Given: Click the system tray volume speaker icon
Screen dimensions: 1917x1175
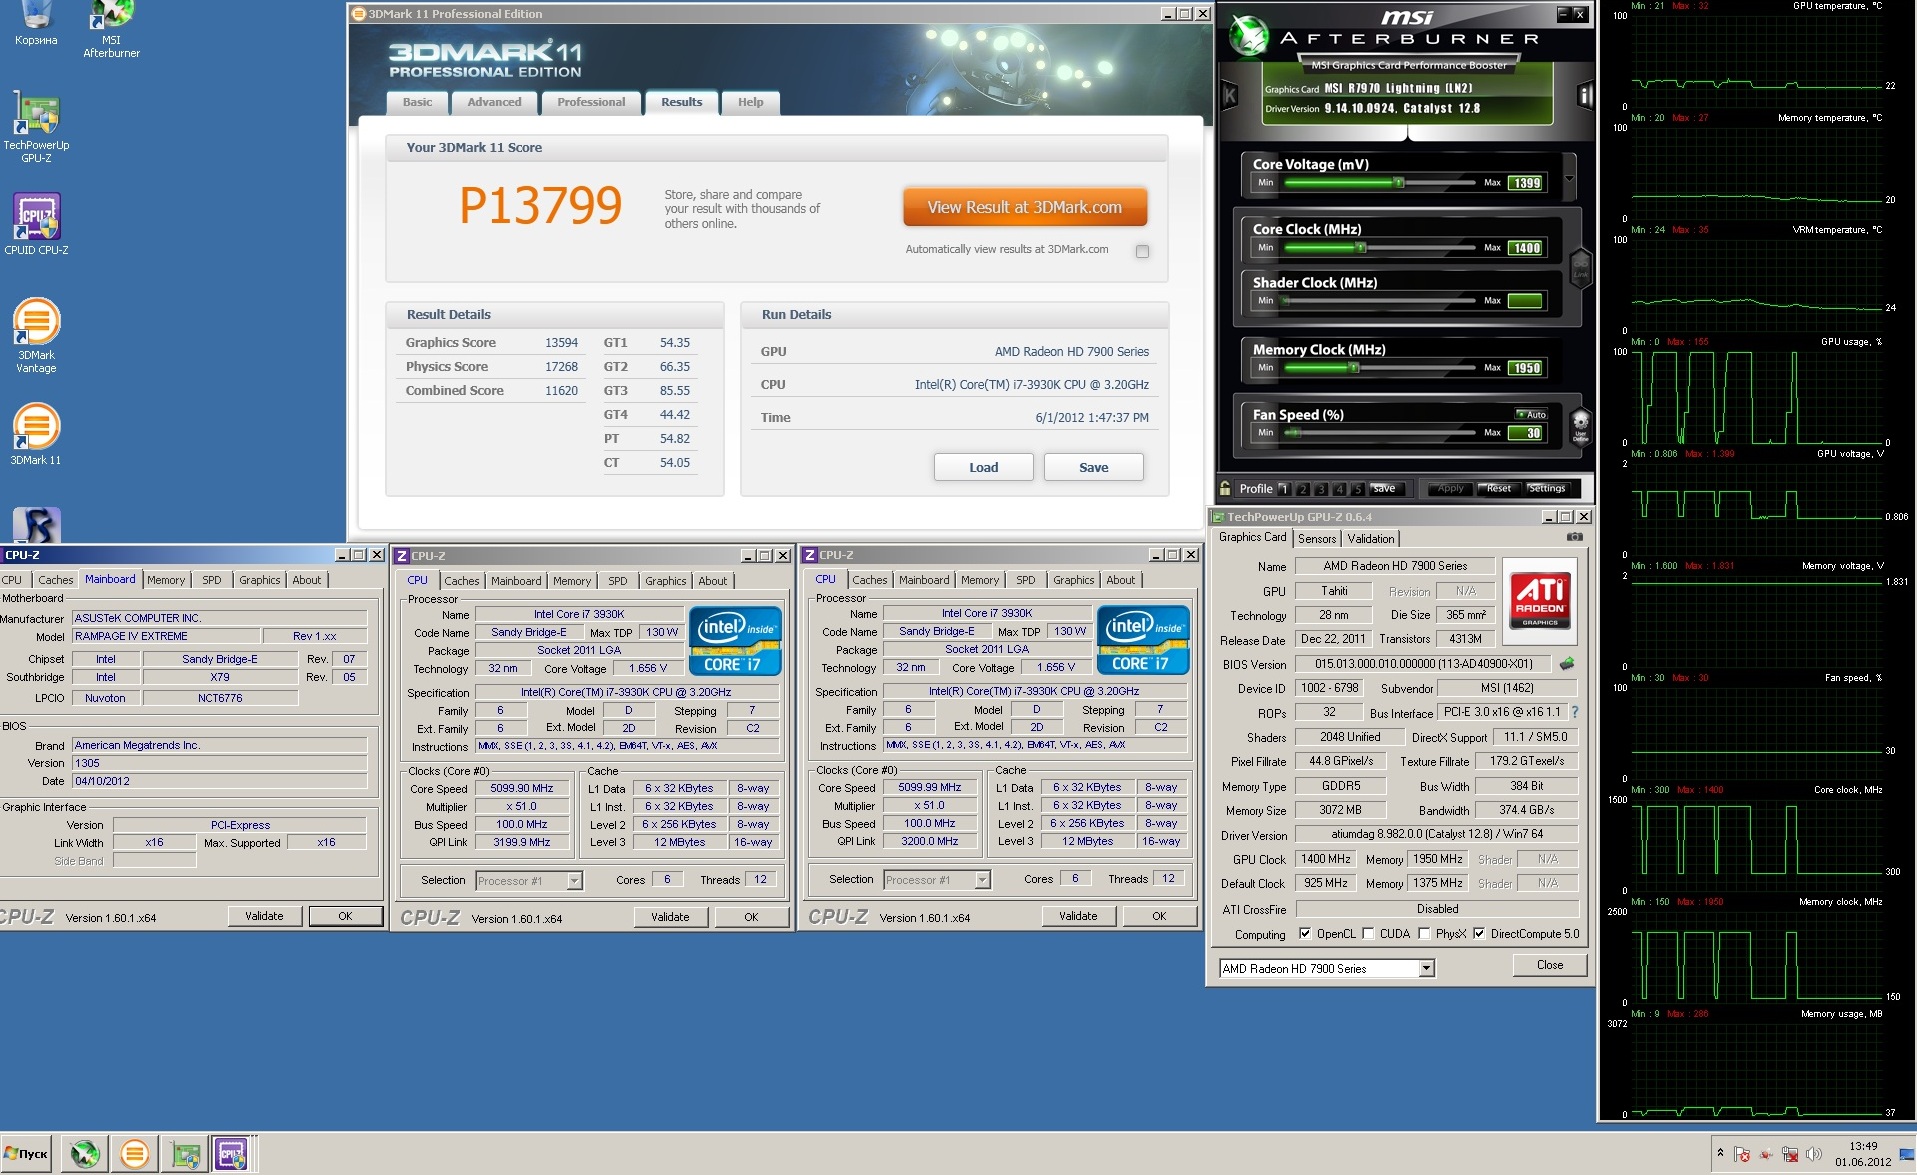Looking at the screenshot, I should point(1814,1154).
